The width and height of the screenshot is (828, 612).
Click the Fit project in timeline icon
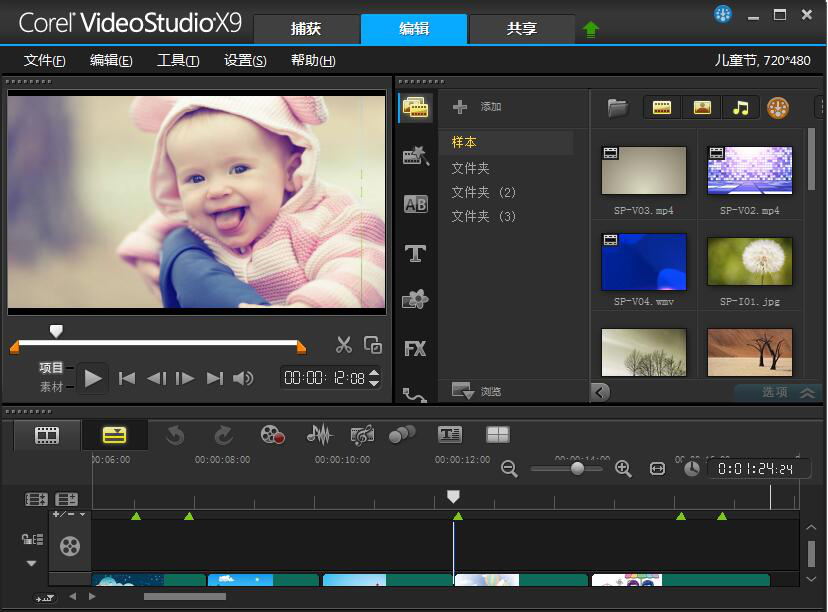(x=657, y=468)
